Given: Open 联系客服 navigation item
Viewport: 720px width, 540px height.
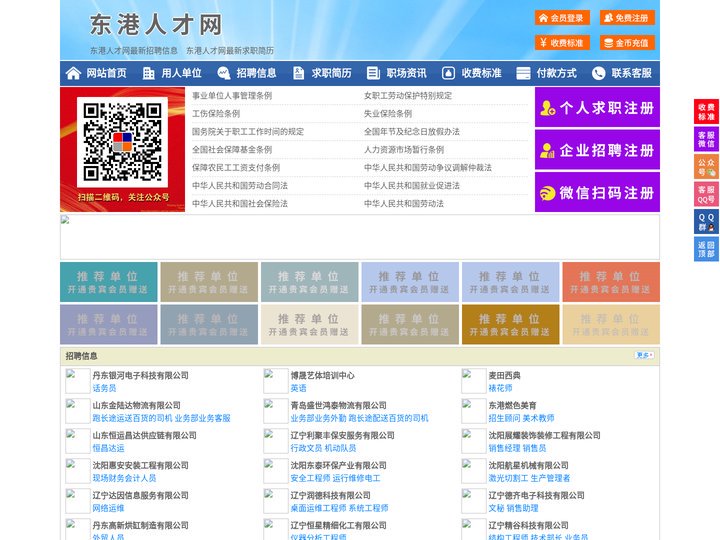Looking at the screenshot, I should [631, 73].
